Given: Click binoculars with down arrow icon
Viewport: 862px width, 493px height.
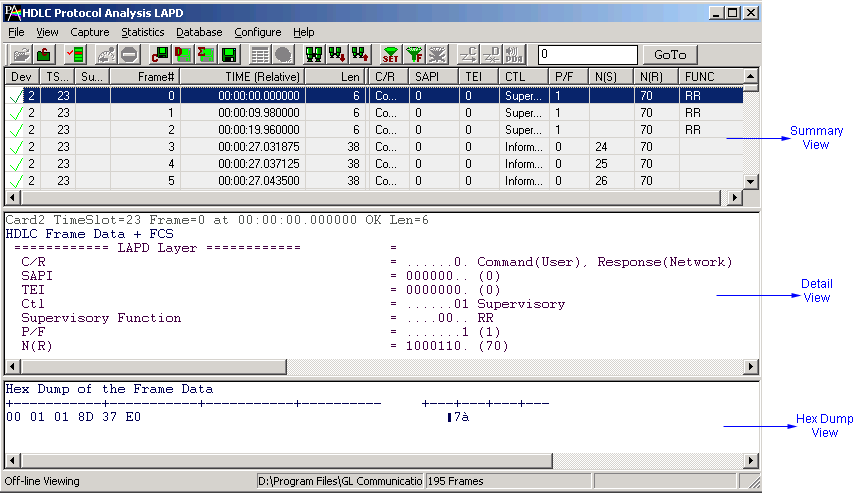Looking at the screenshot, I should point(336,55).
